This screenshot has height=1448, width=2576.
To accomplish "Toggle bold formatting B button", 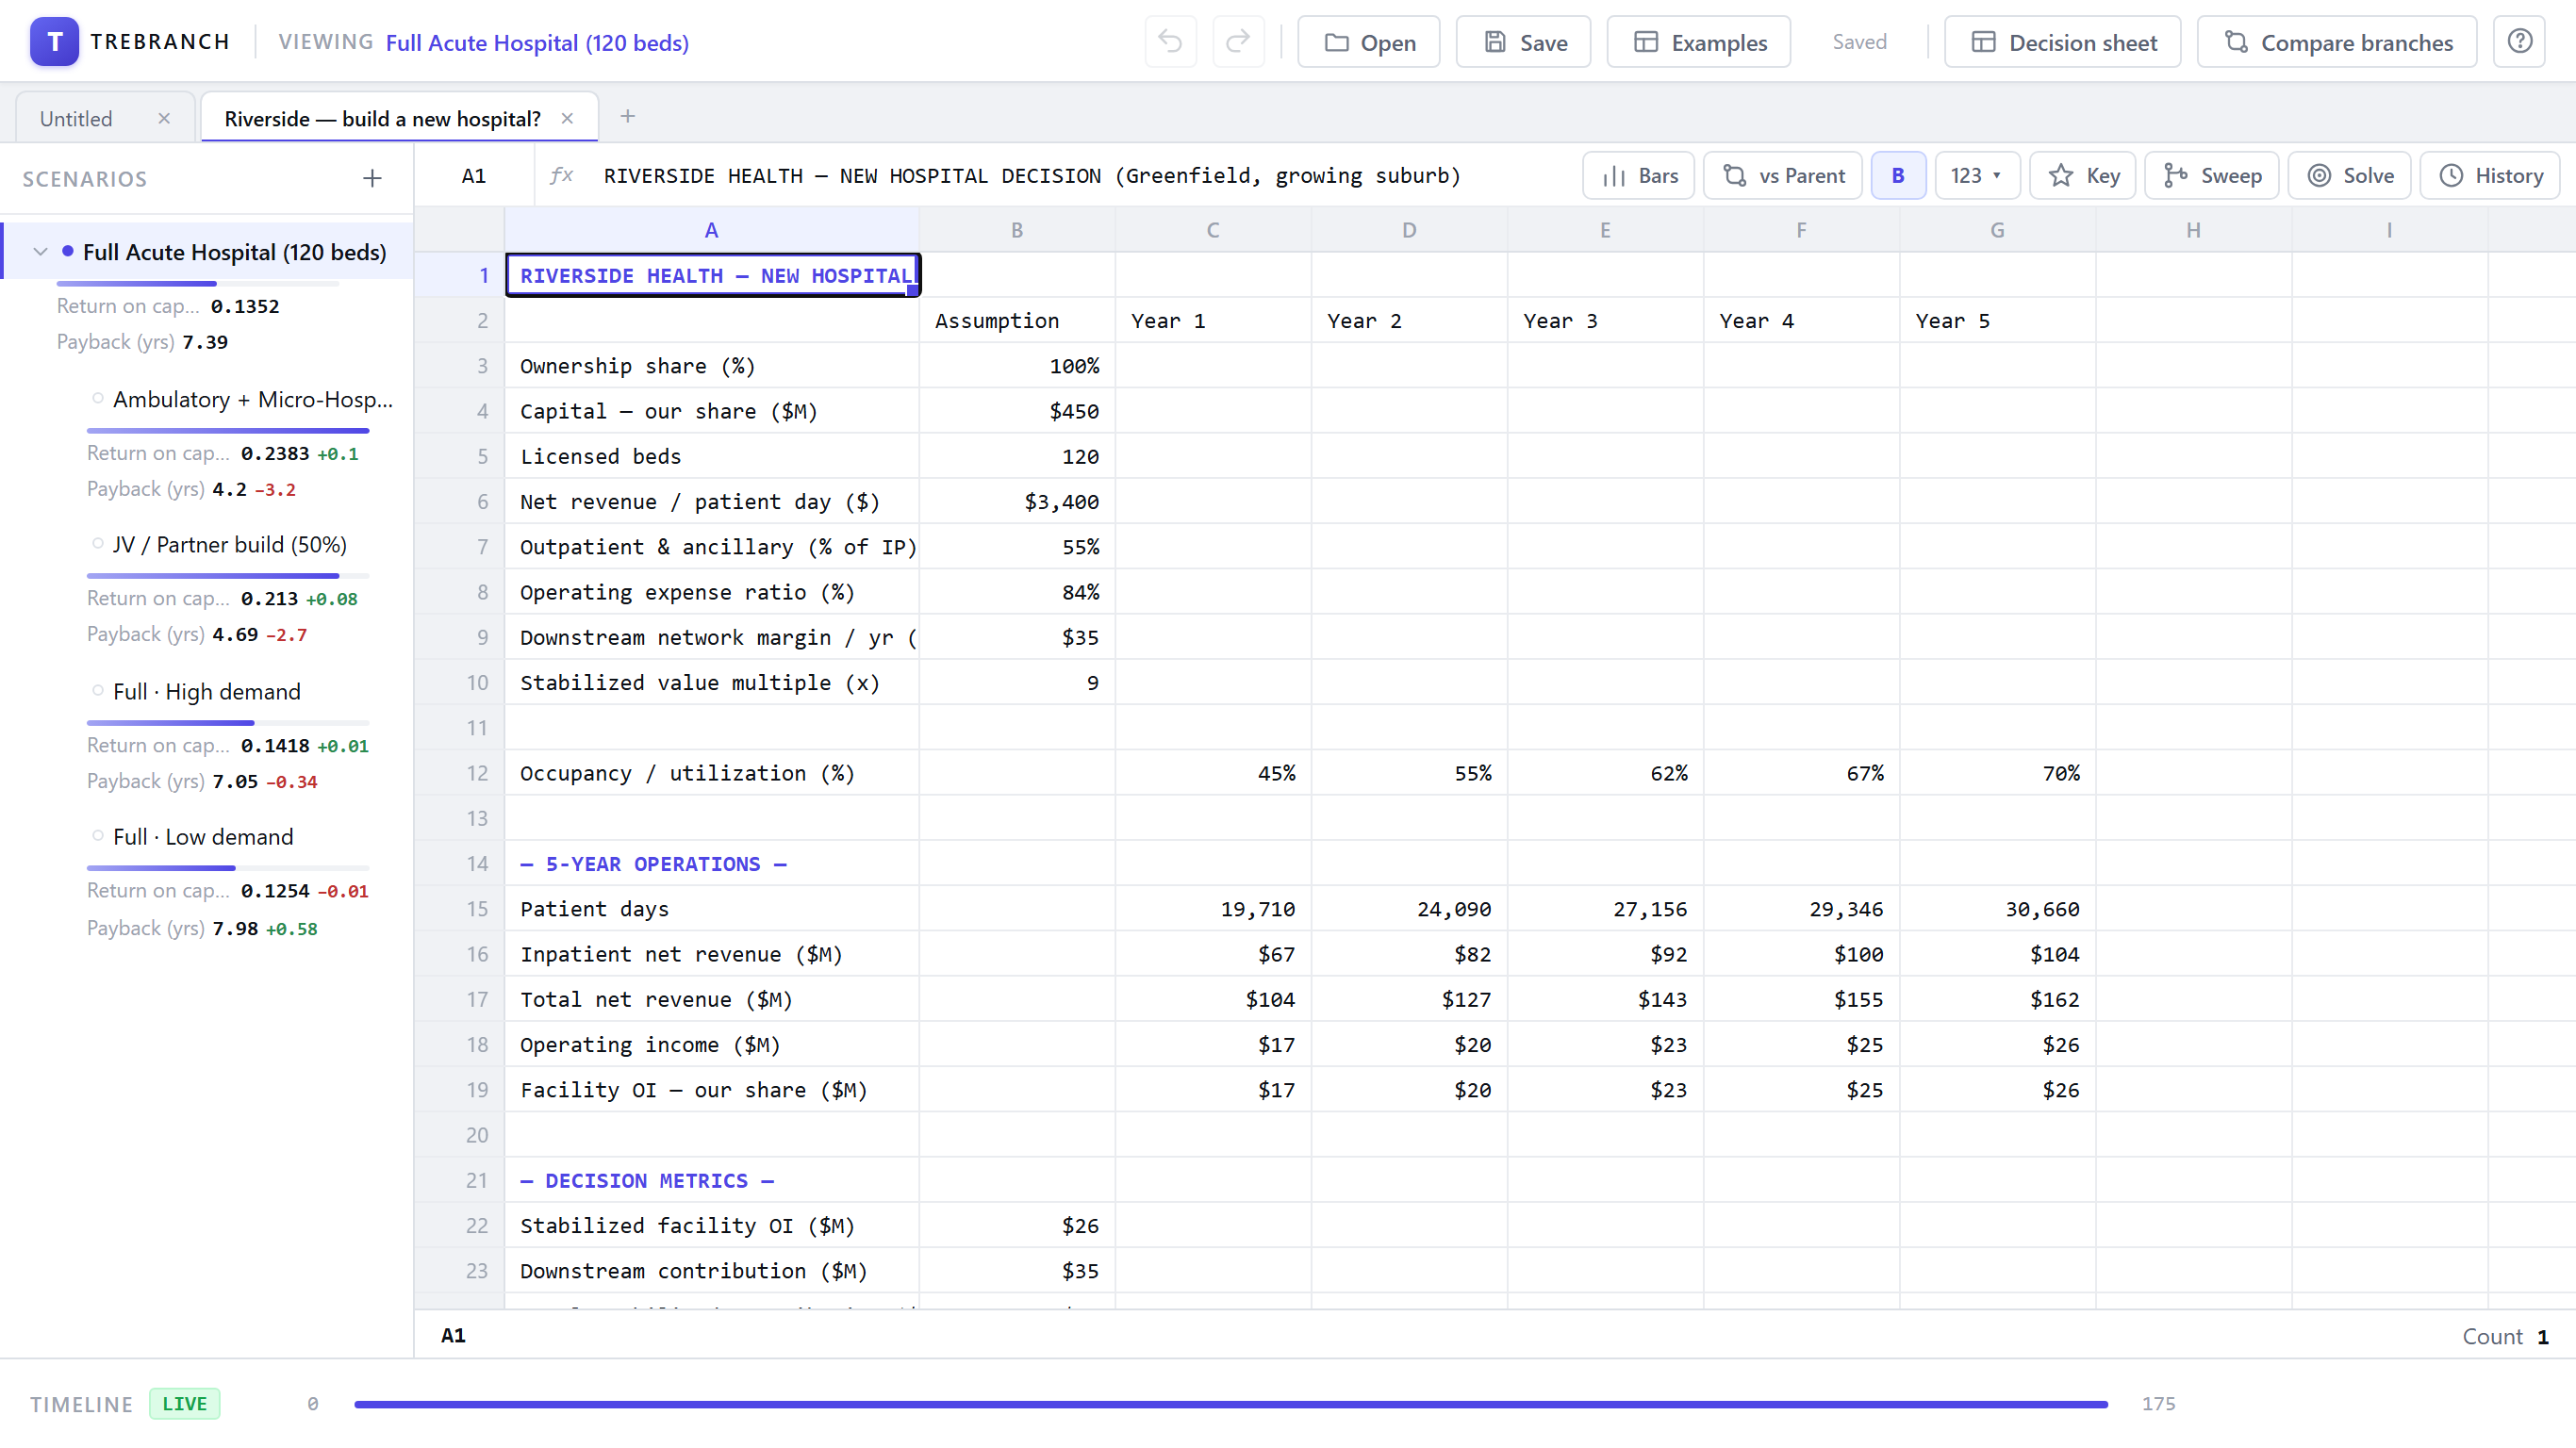I will [1897, 175].
